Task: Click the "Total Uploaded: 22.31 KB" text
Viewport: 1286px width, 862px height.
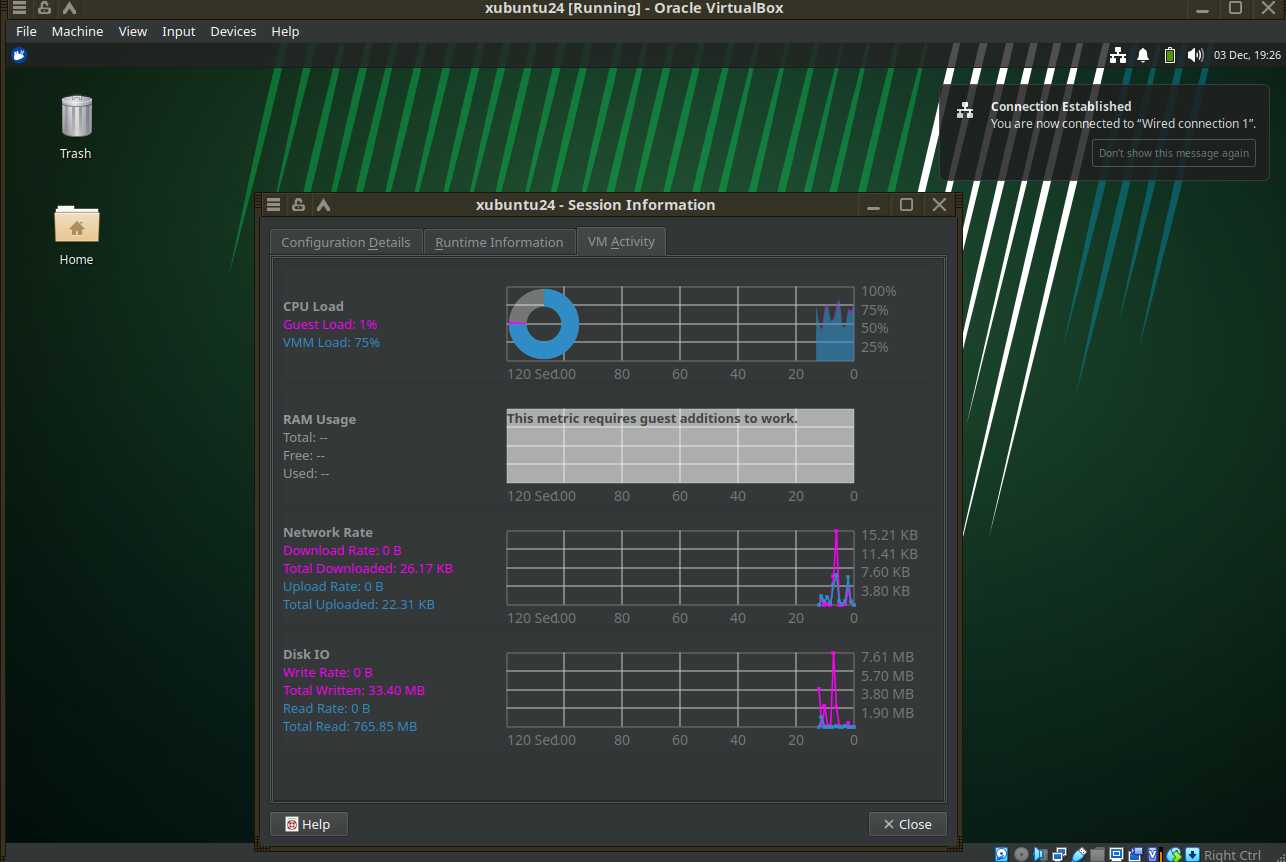Action: 359,605
